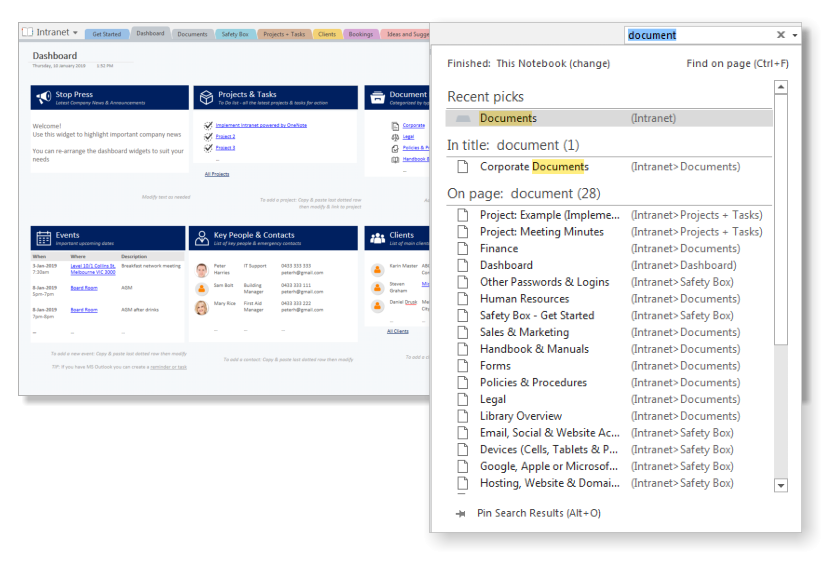
Task: Open the 'Google, Apple or Microsof...' result
Action: pyautogui.click(x=609, y=466)
